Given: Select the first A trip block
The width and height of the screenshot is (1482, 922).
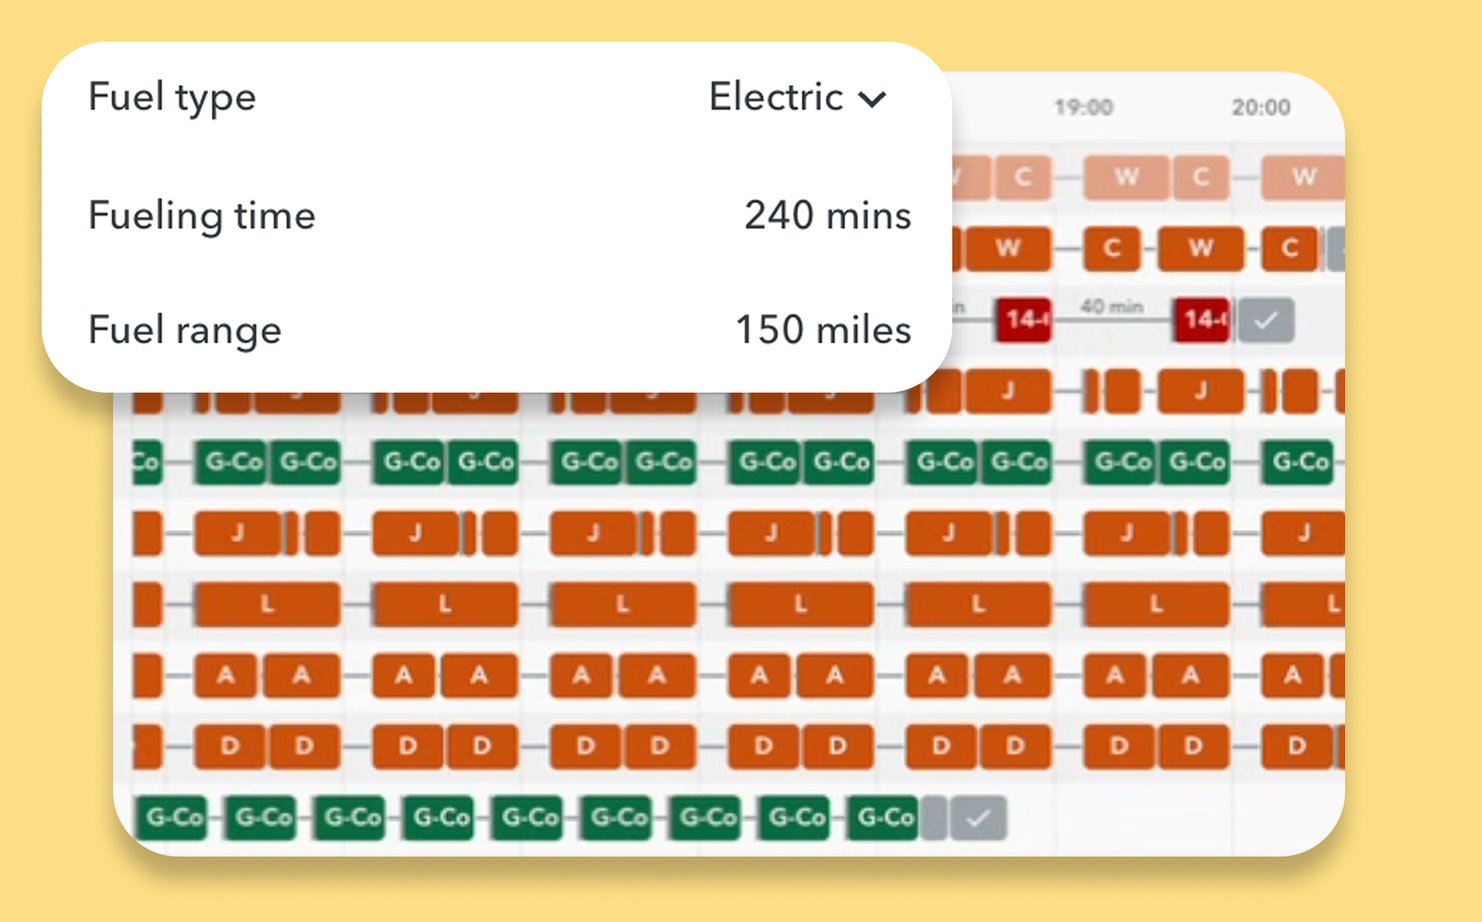Looking at the screenshot, I should click(227, 675).
